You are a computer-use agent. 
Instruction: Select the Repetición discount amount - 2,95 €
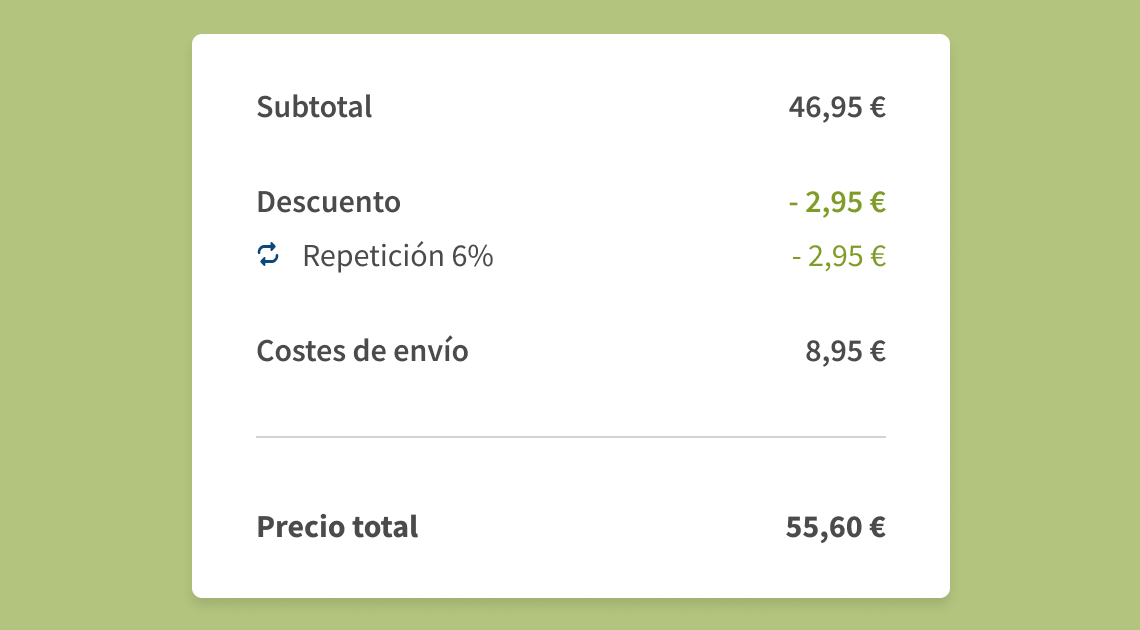tap(837, 255)
